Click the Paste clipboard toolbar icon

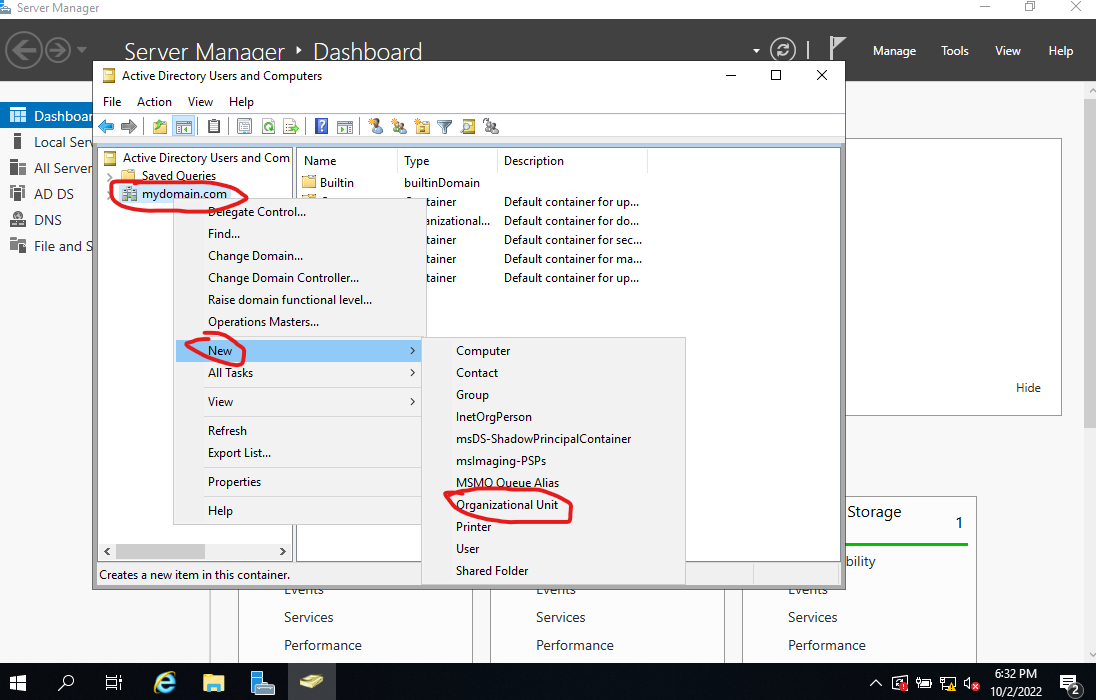[214, 127]
